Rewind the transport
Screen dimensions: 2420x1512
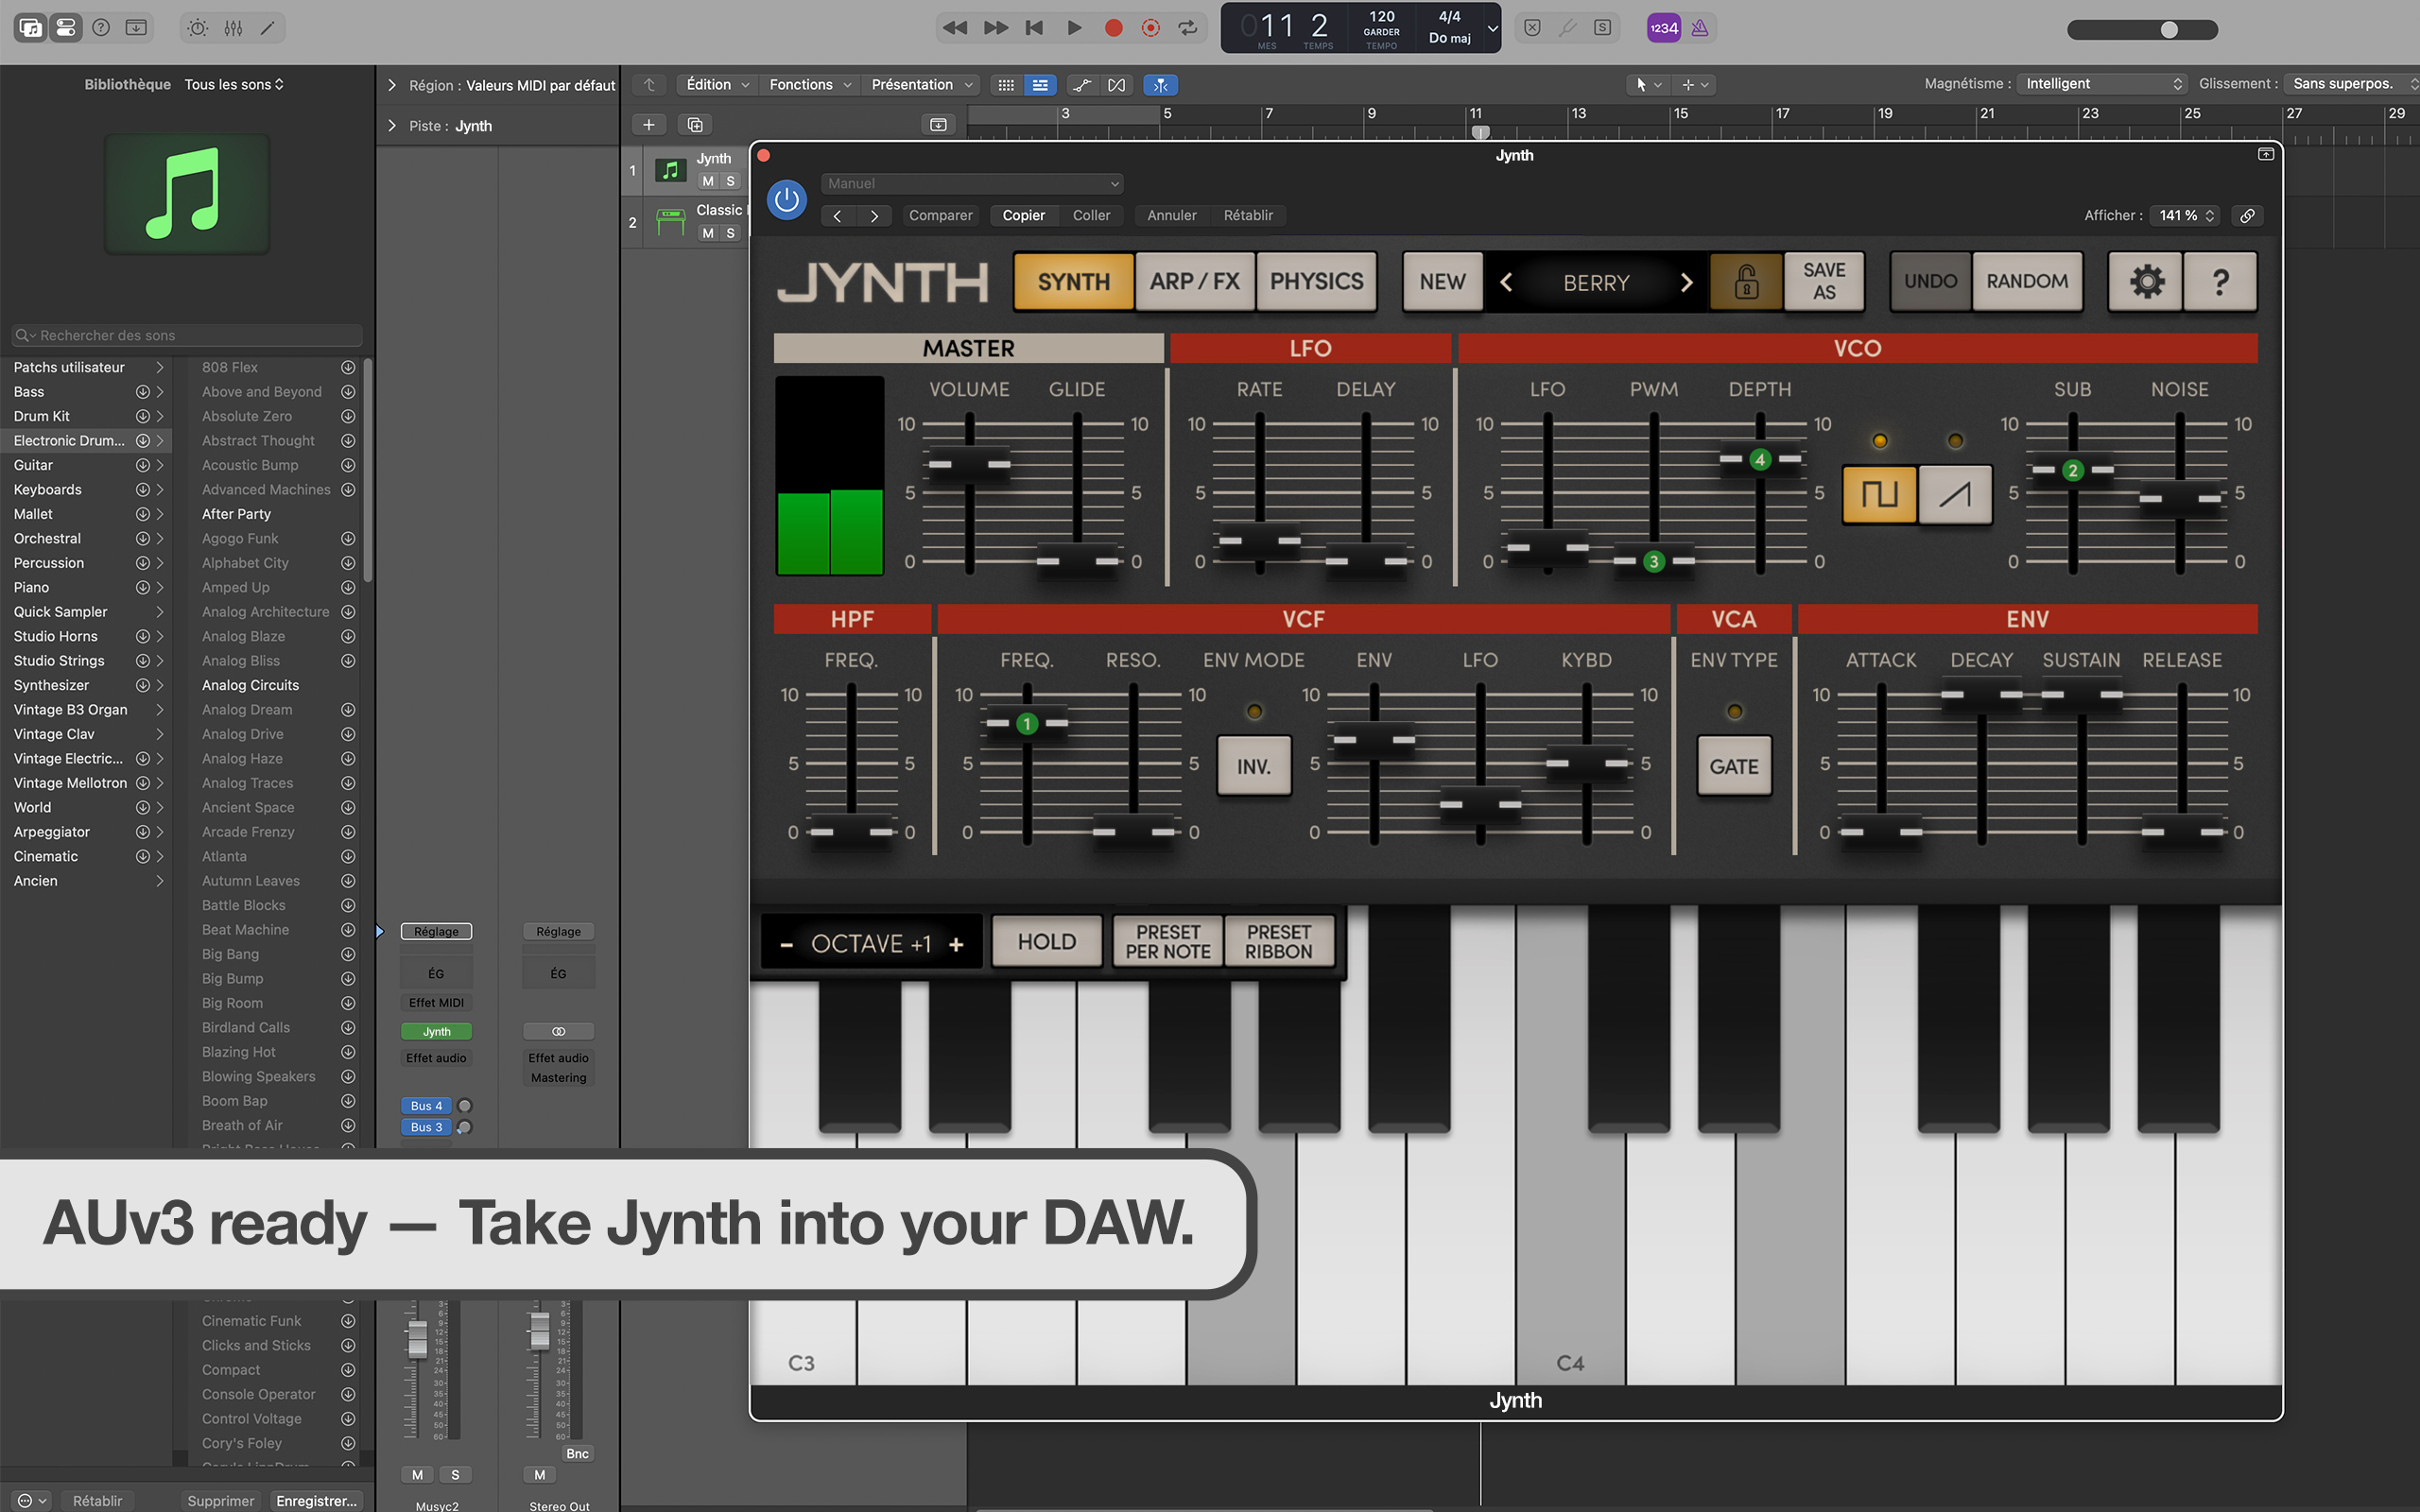click(955, 28)
